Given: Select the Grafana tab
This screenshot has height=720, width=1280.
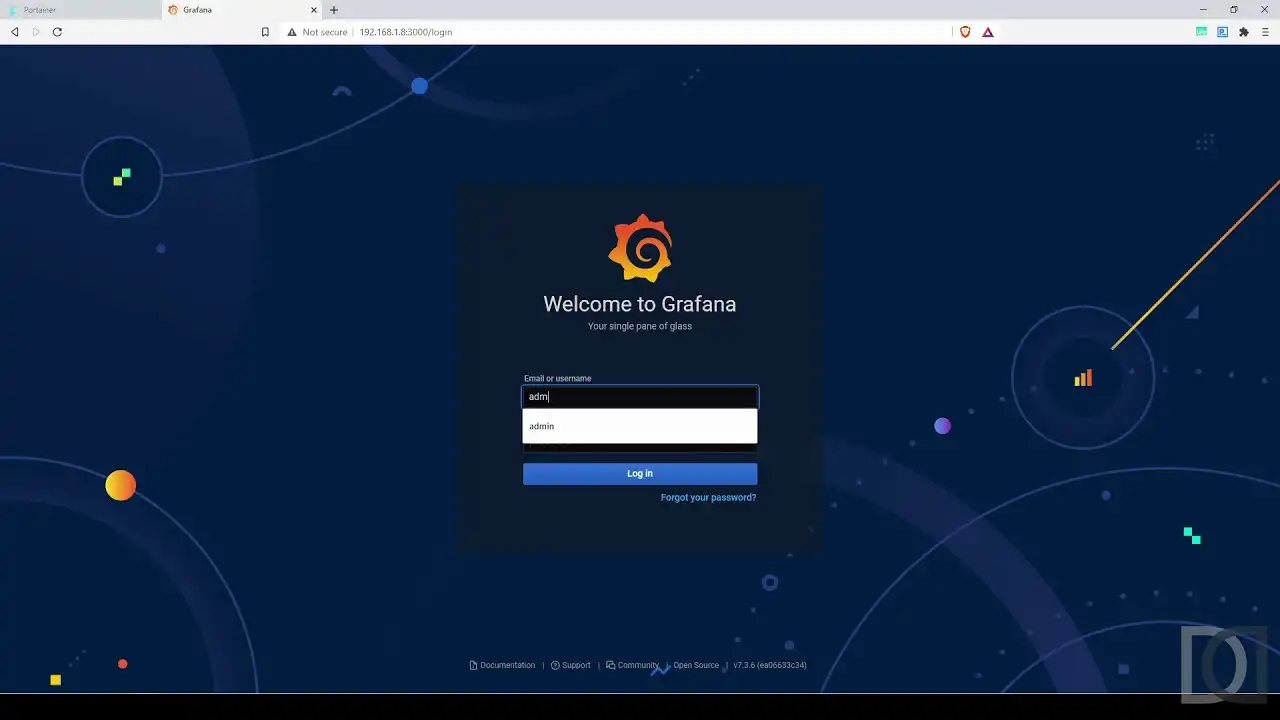Looking at the screenshot, I should coord(240,10).
